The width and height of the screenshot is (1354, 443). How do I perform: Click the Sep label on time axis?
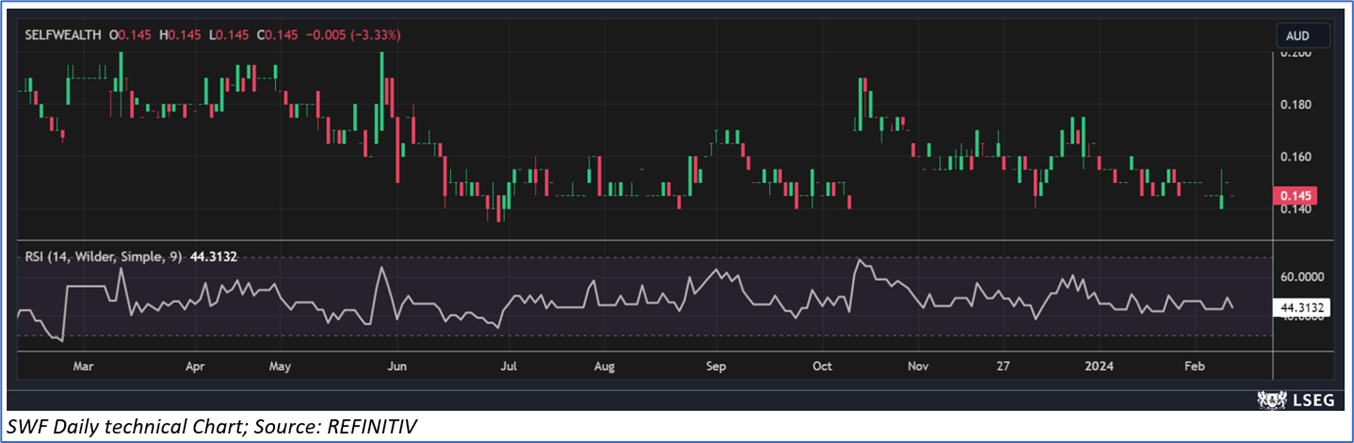pos(714,366)
